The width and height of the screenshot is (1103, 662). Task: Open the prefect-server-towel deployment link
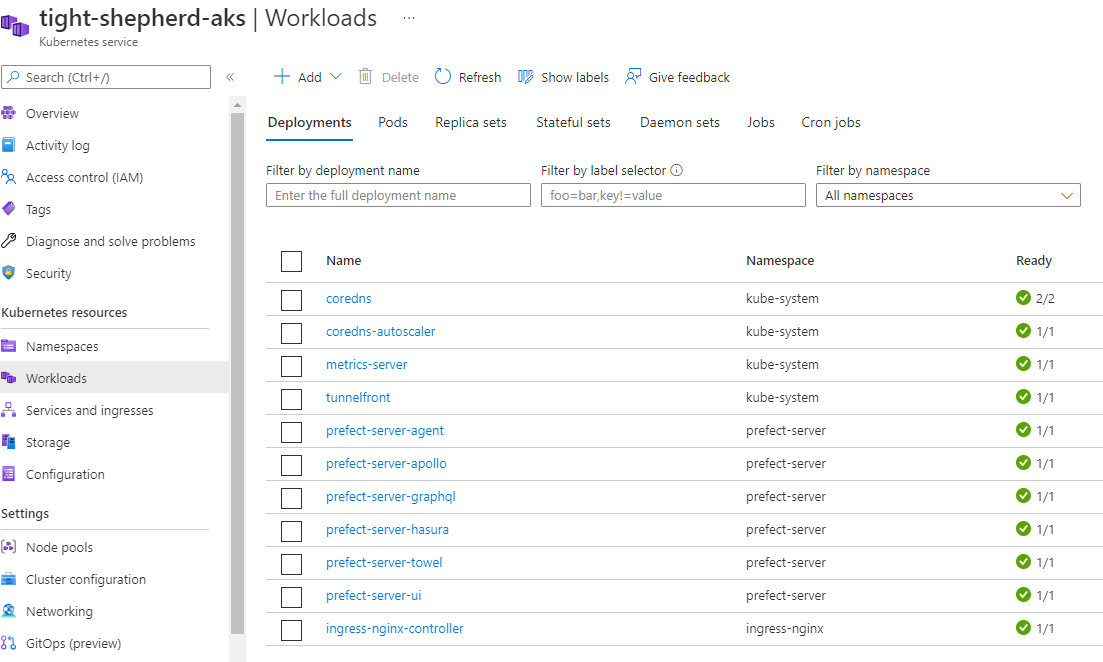384,563
